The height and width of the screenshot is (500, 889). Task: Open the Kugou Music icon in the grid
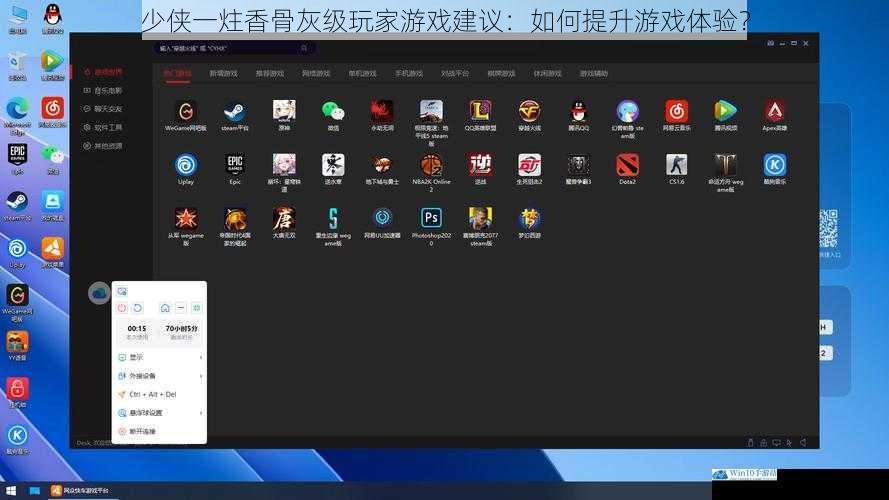[x=774, y=165]
